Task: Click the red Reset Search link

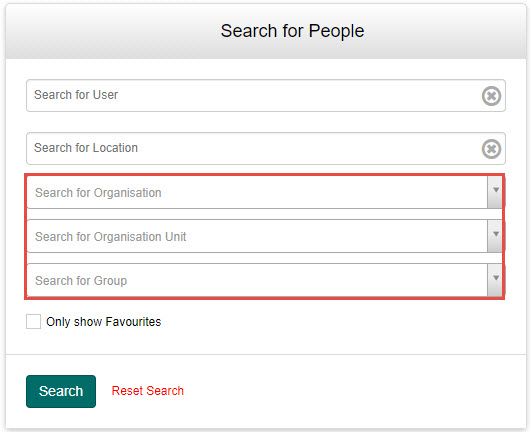Action: pyautogui.click(x=148, y=391)
